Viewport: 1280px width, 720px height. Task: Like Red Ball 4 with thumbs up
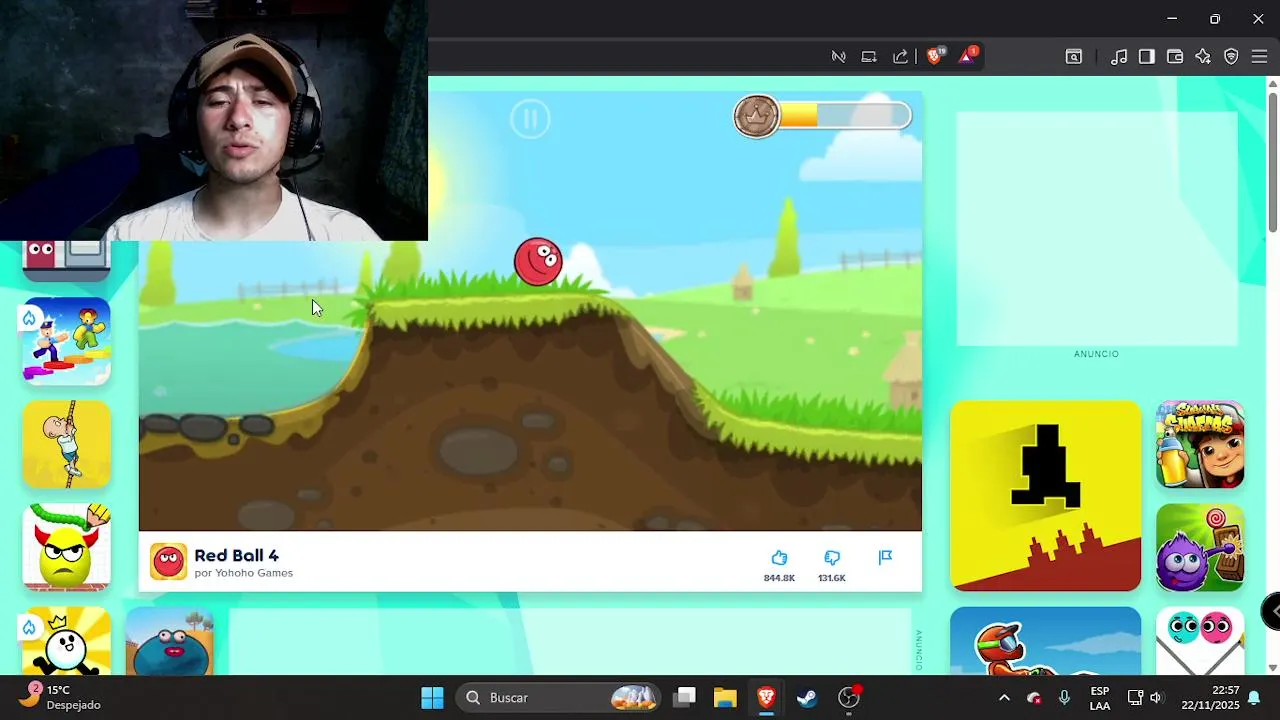[779, 558]
